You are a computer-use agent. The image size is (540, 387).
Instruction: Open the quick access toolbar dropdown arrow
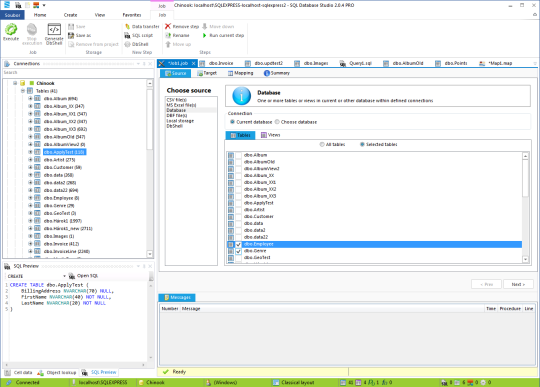coord(44,6)
